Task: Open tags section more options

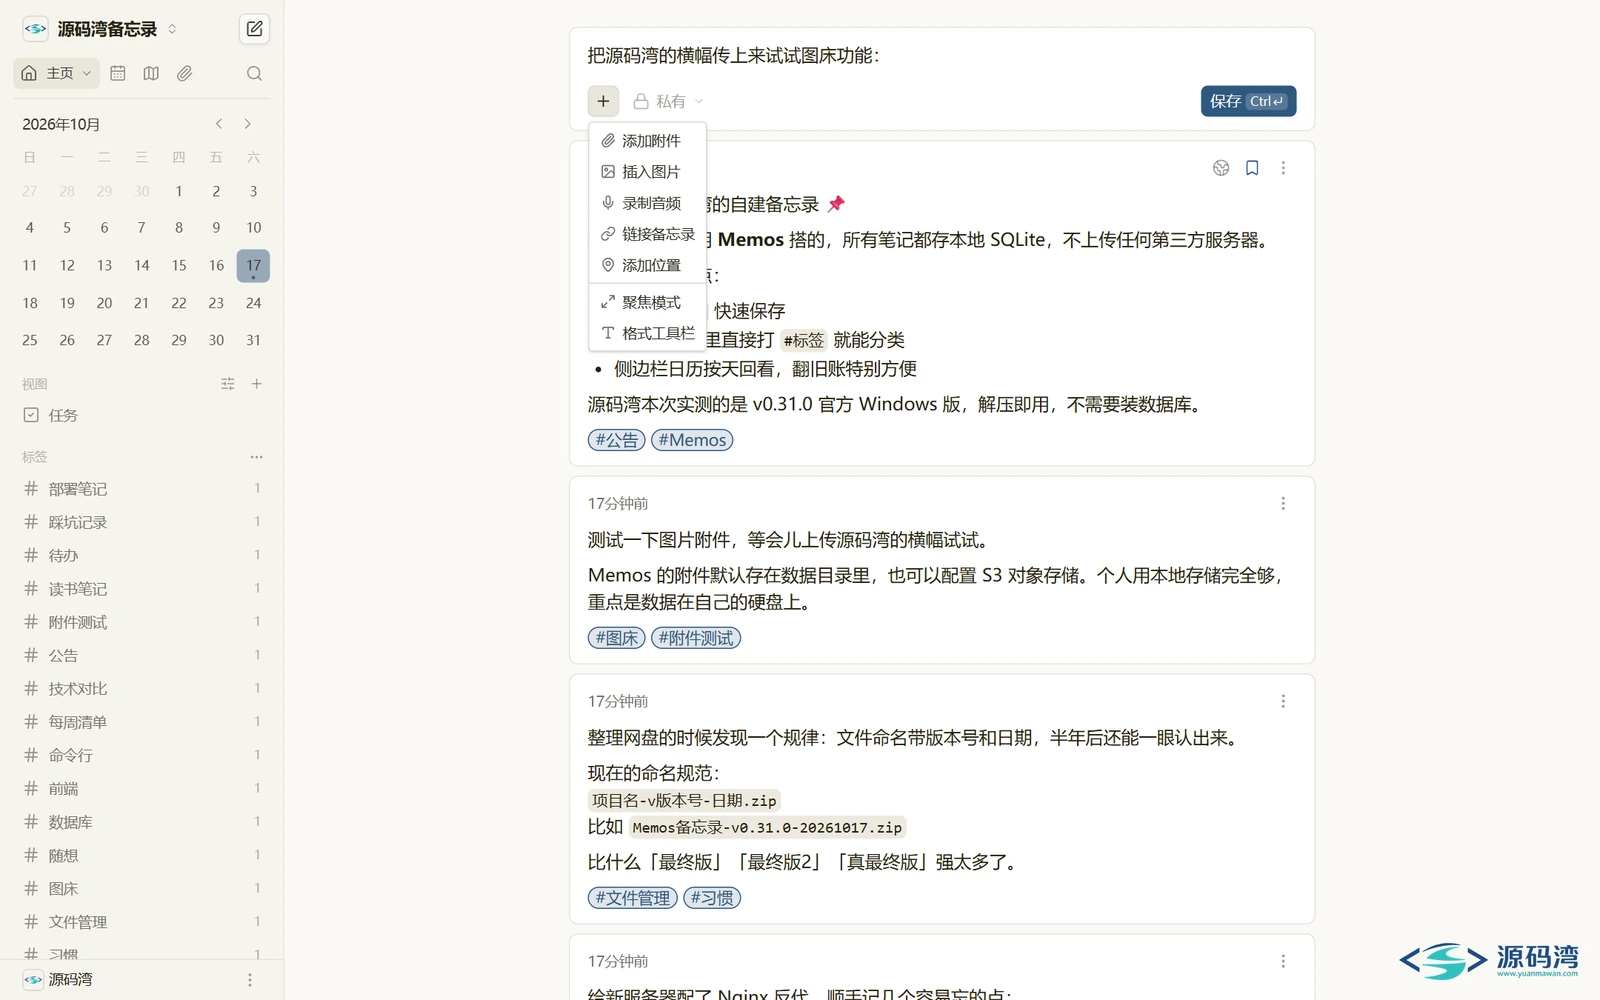Action: click(x=257, y=457)
